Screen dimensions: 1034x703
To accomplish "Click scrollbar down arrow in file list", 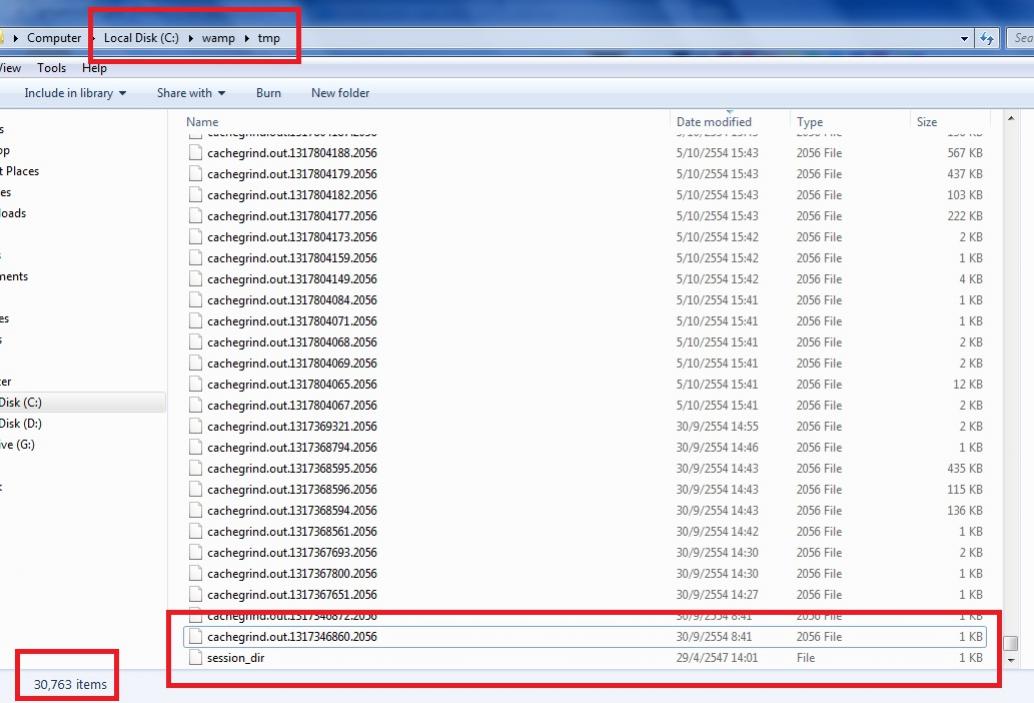I will tap(1011, 659).
